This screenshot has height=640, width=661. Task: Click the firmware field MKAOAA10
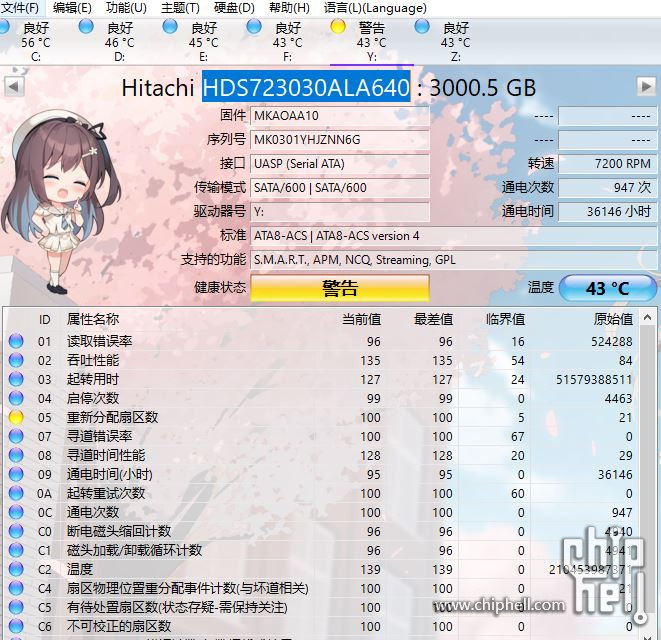[340, 116]
